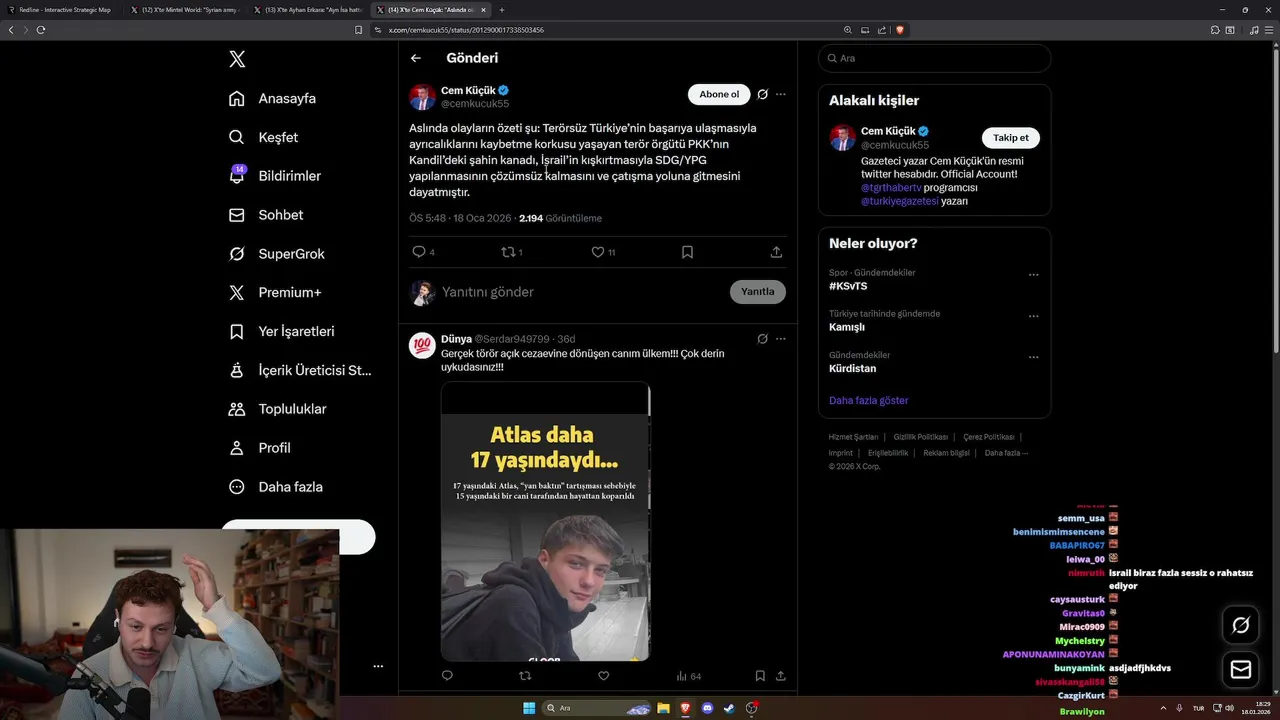Viewport: 1280px width, 720px height.
Task: Reply icon on the main post
Action: (419, 252)
